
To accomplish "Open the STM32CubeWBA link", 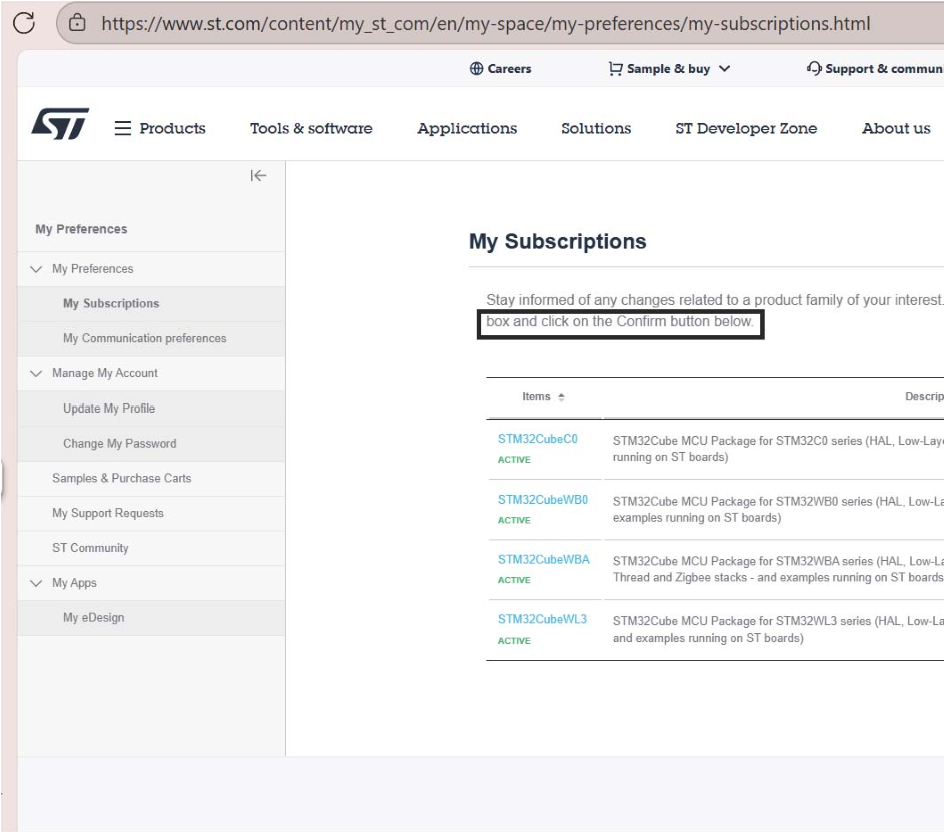I will pos(544,559).
